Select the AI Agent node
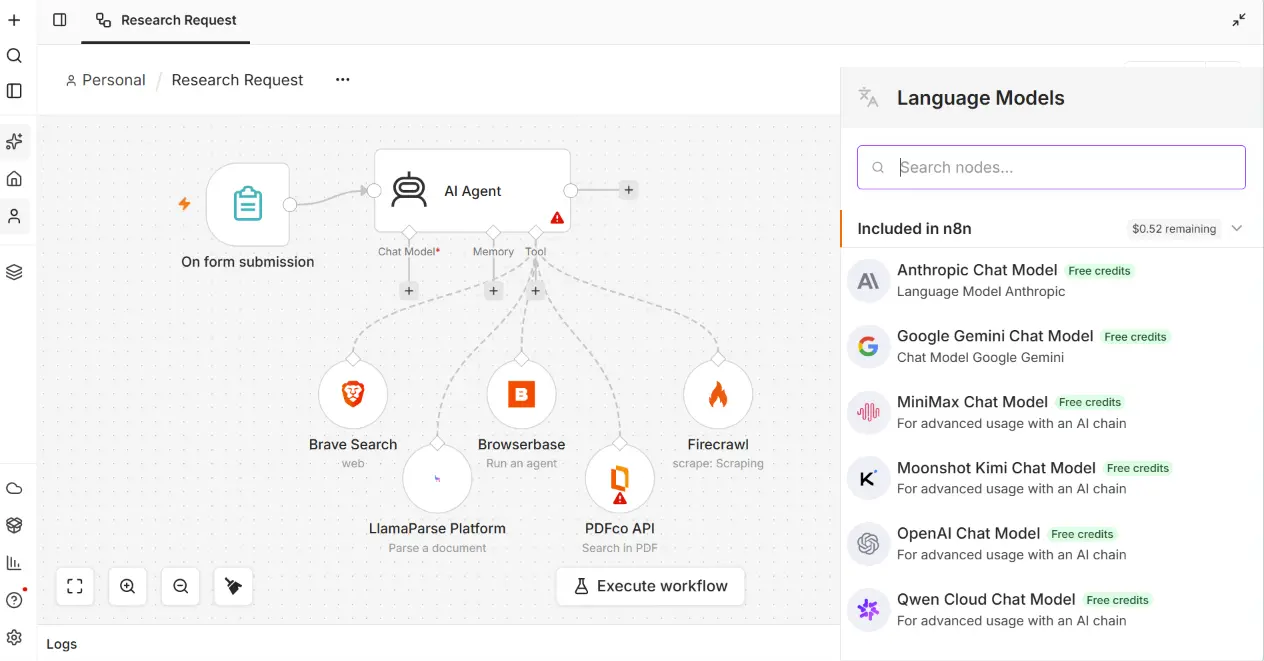Viewport: 1264px width, 661px height. click(472, 191)
